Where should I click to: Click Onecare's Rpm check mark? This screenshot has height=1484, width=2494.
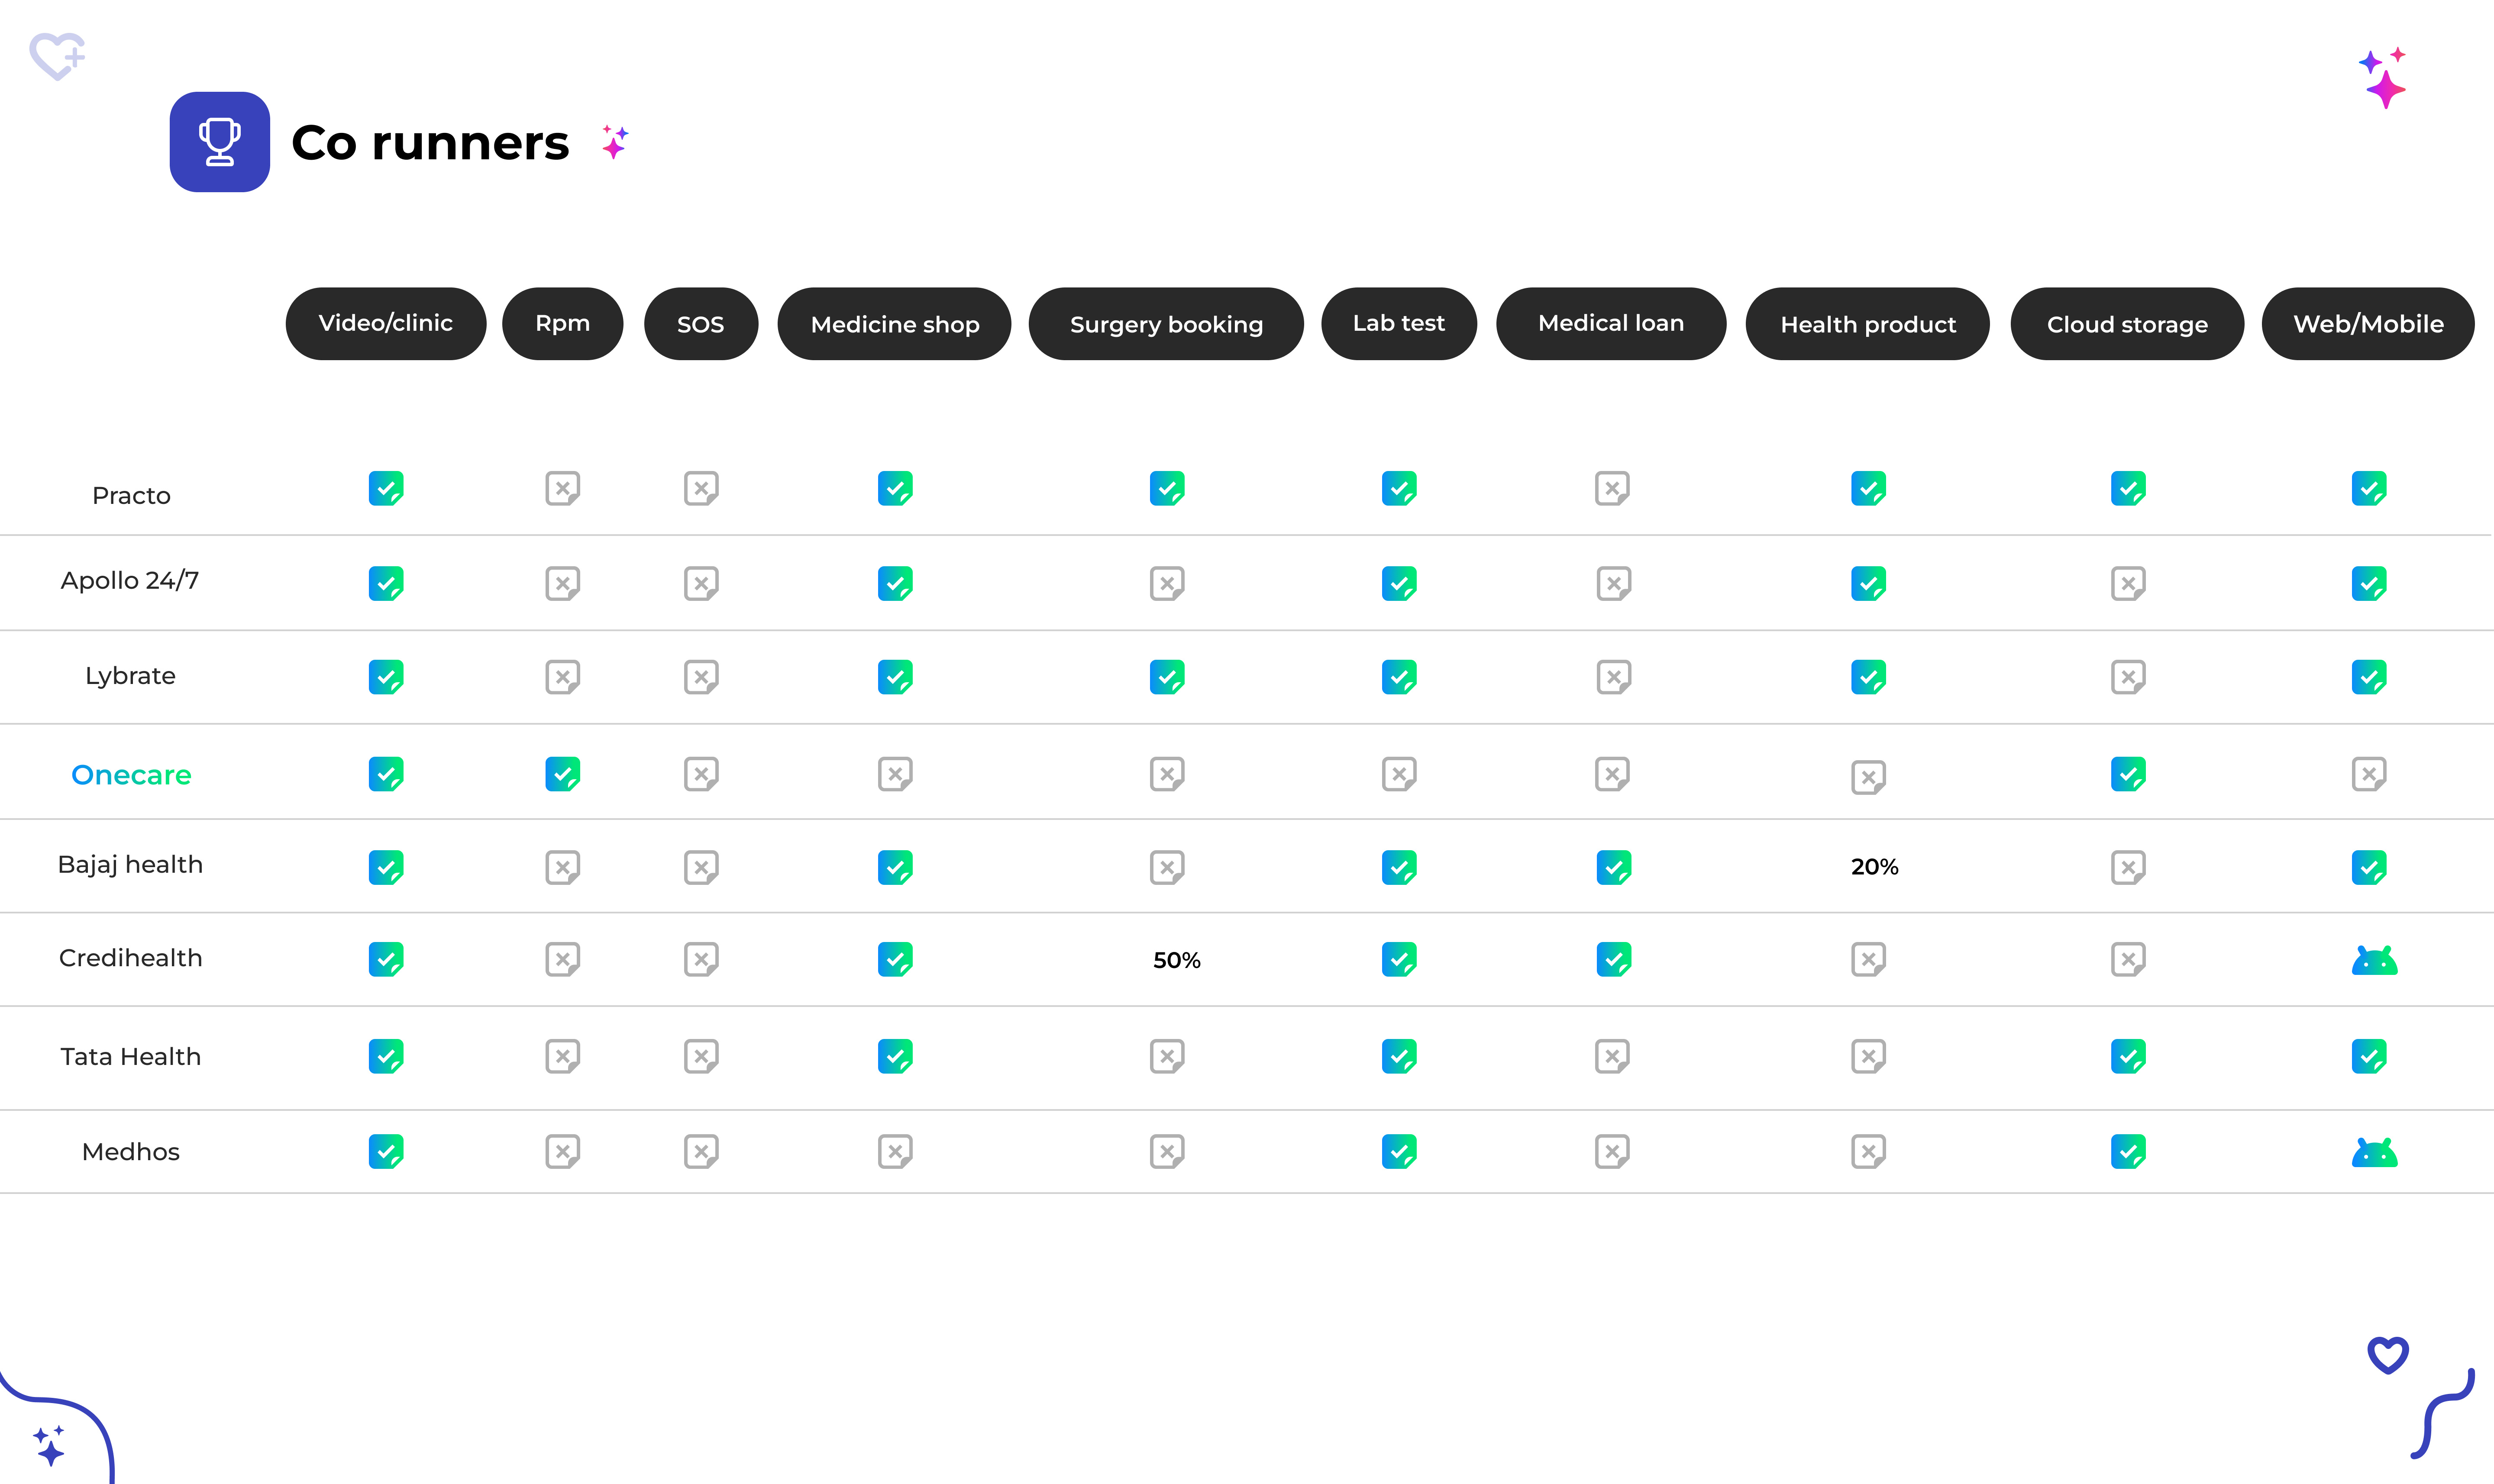click(x=563, y=774)
